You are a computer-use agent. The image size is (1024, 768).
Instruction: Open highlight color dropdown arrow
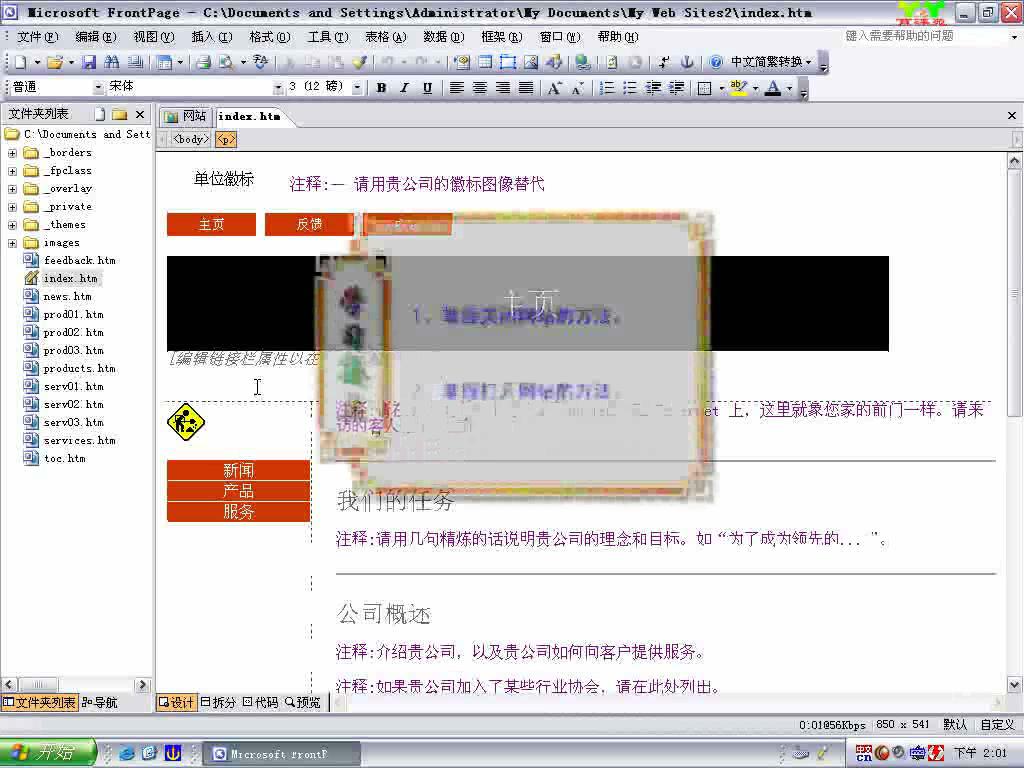click(756, 88)
